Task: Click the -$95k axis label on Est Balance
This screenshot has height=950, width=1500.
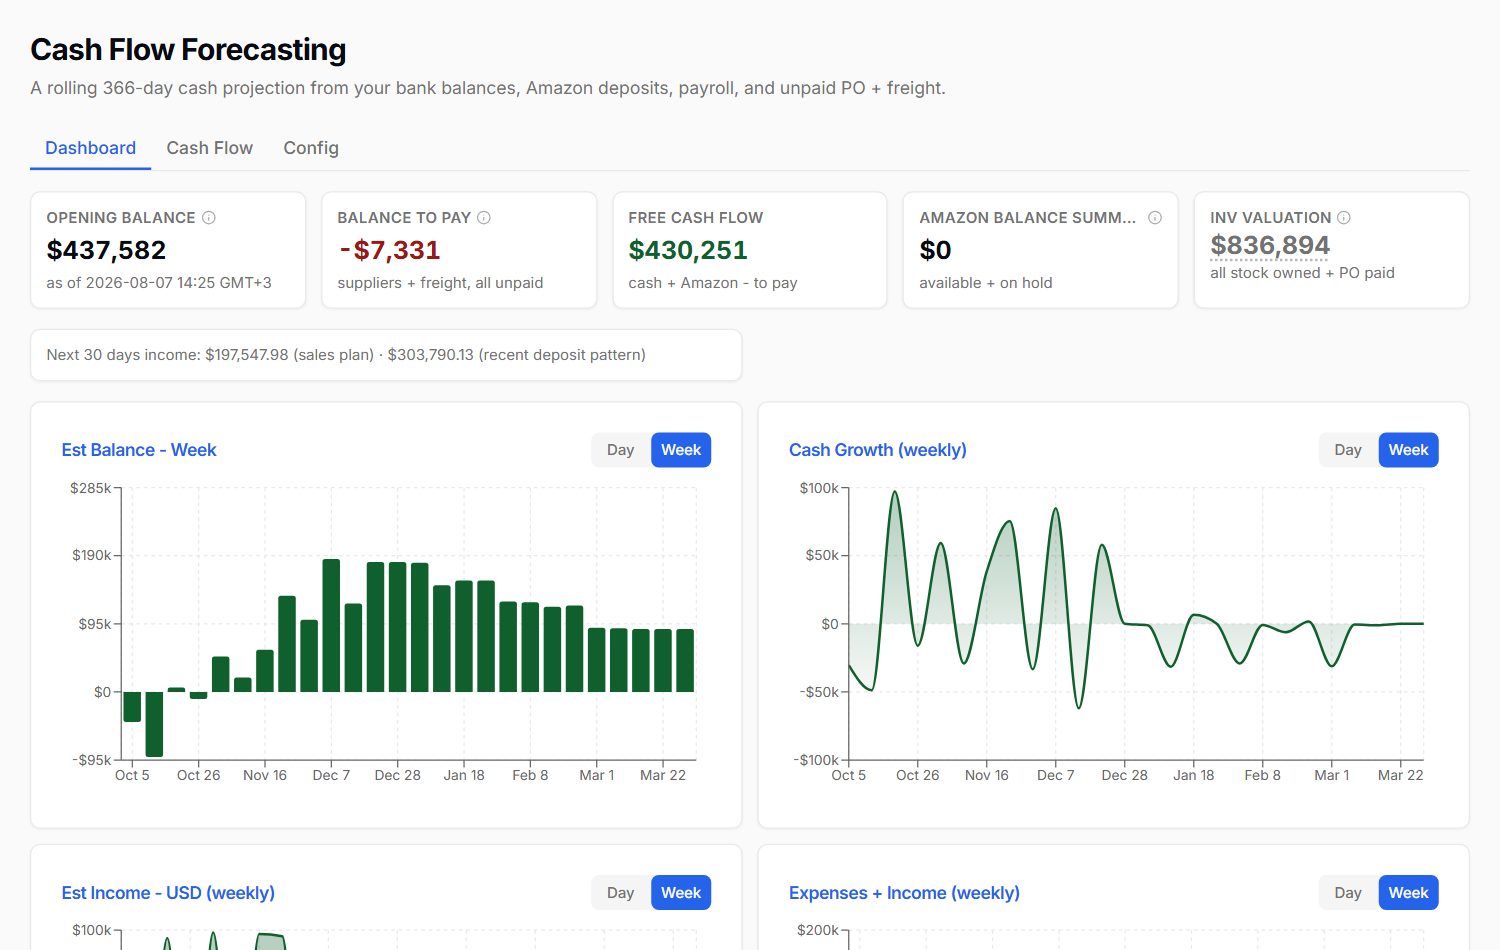Action: pos(92,760)
